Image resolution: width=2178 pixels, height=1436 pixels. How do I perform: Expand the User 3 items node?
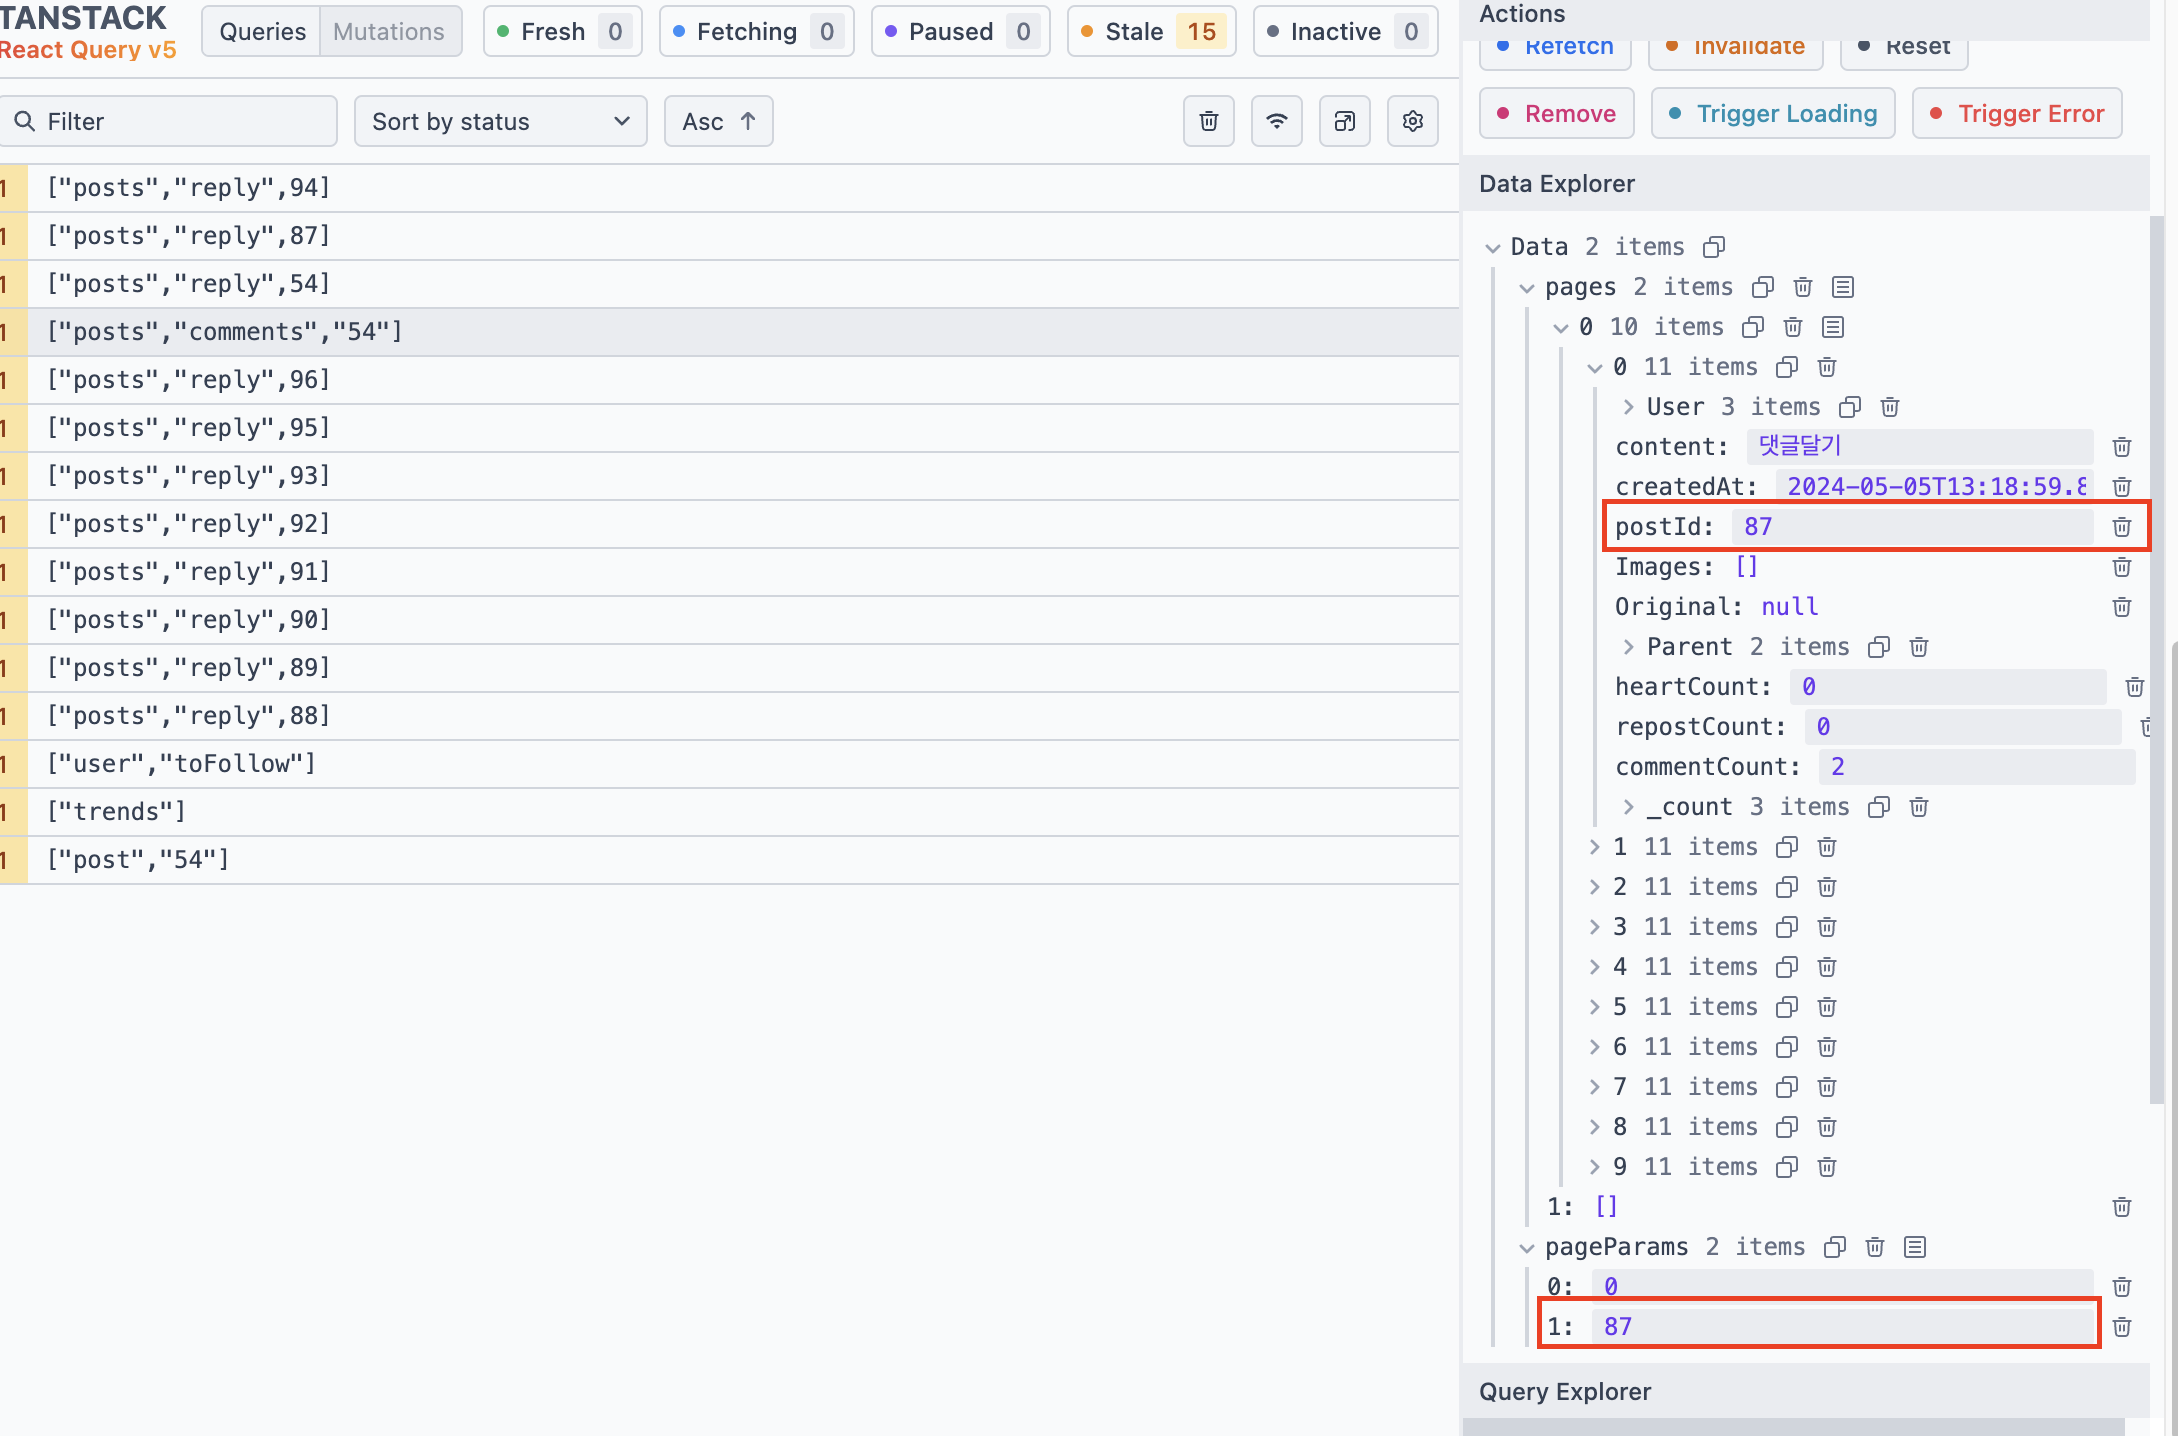[x=1629, y=407]
